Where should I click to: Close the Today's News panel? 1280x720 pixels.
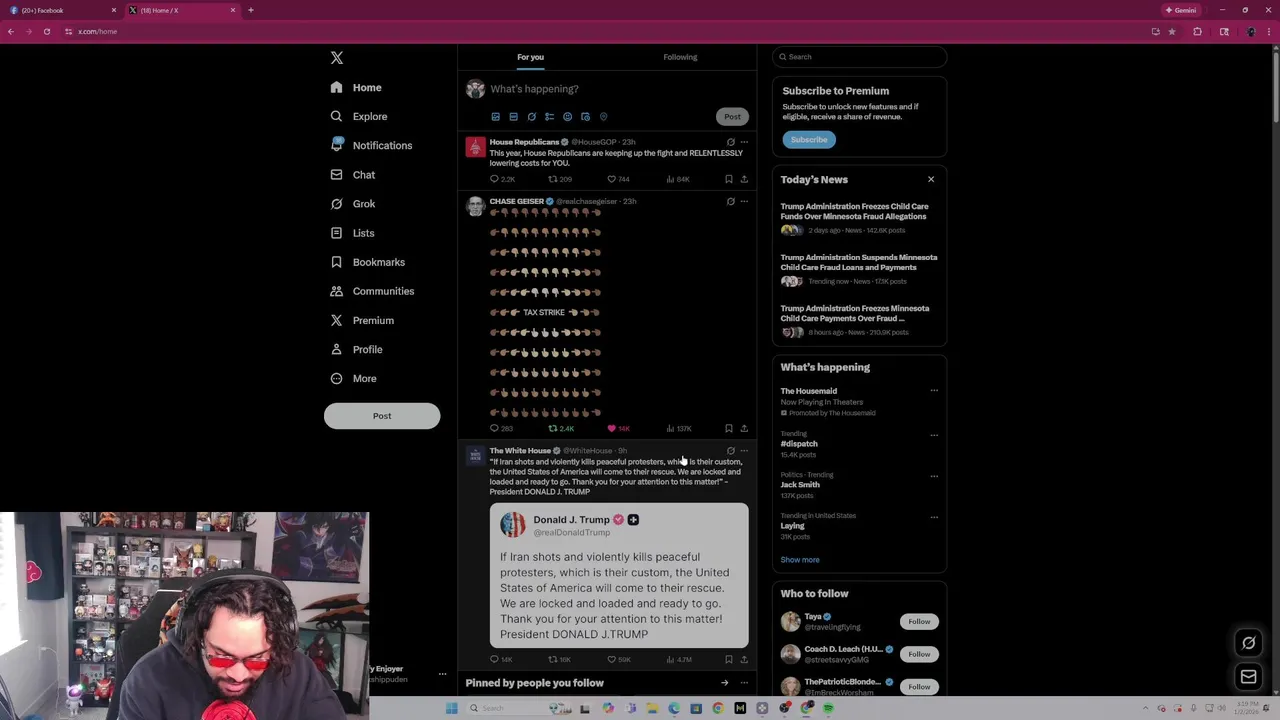tap(931, 180)
